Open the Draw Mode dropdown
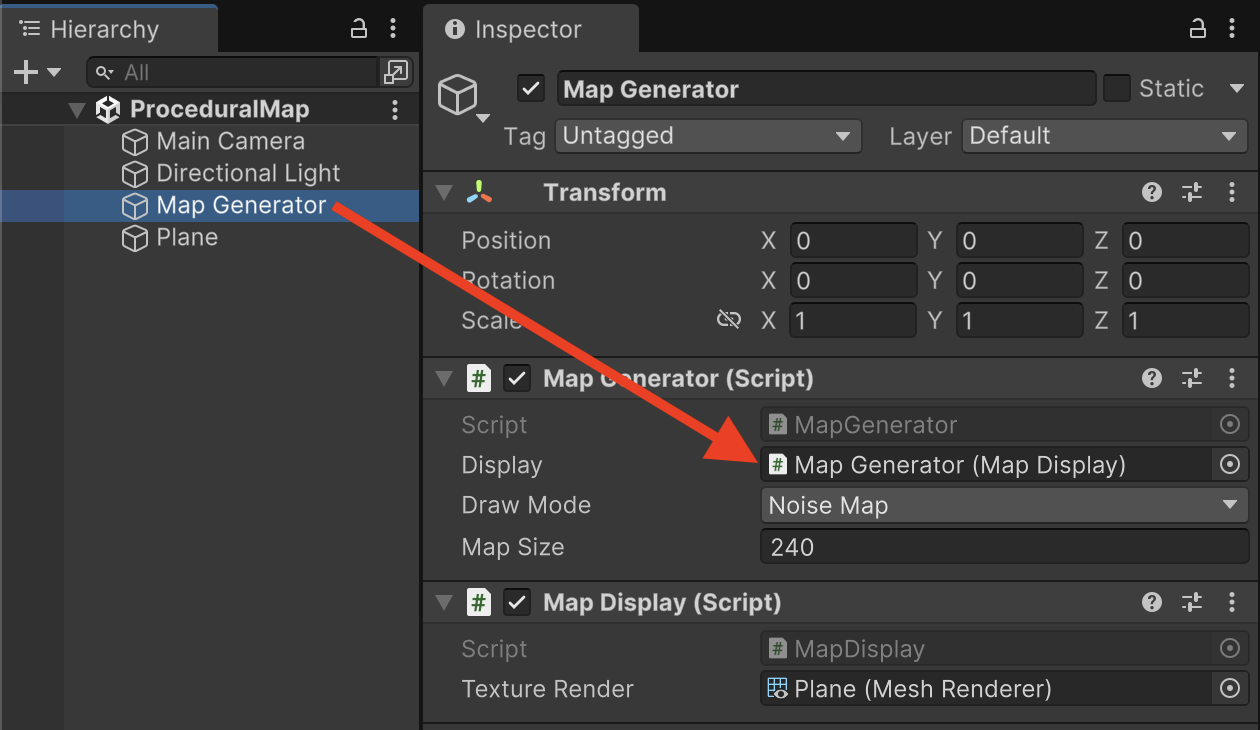This screenshot has width=1260, height=730. [1004, 506]
